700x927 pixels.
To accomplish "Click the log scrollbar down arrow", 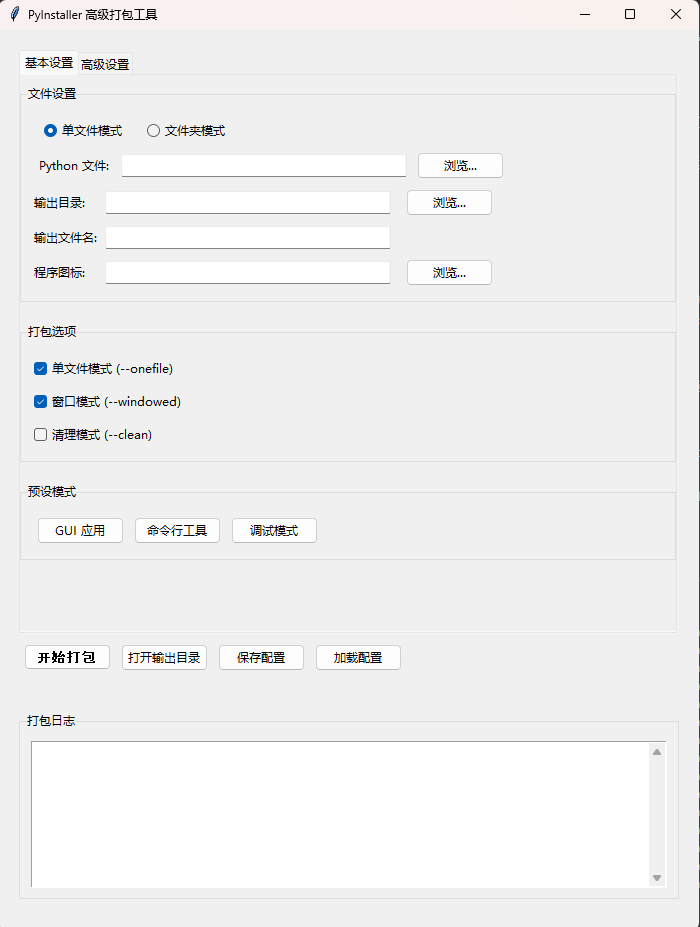I will pyautogui.click(x=657, y=878).
